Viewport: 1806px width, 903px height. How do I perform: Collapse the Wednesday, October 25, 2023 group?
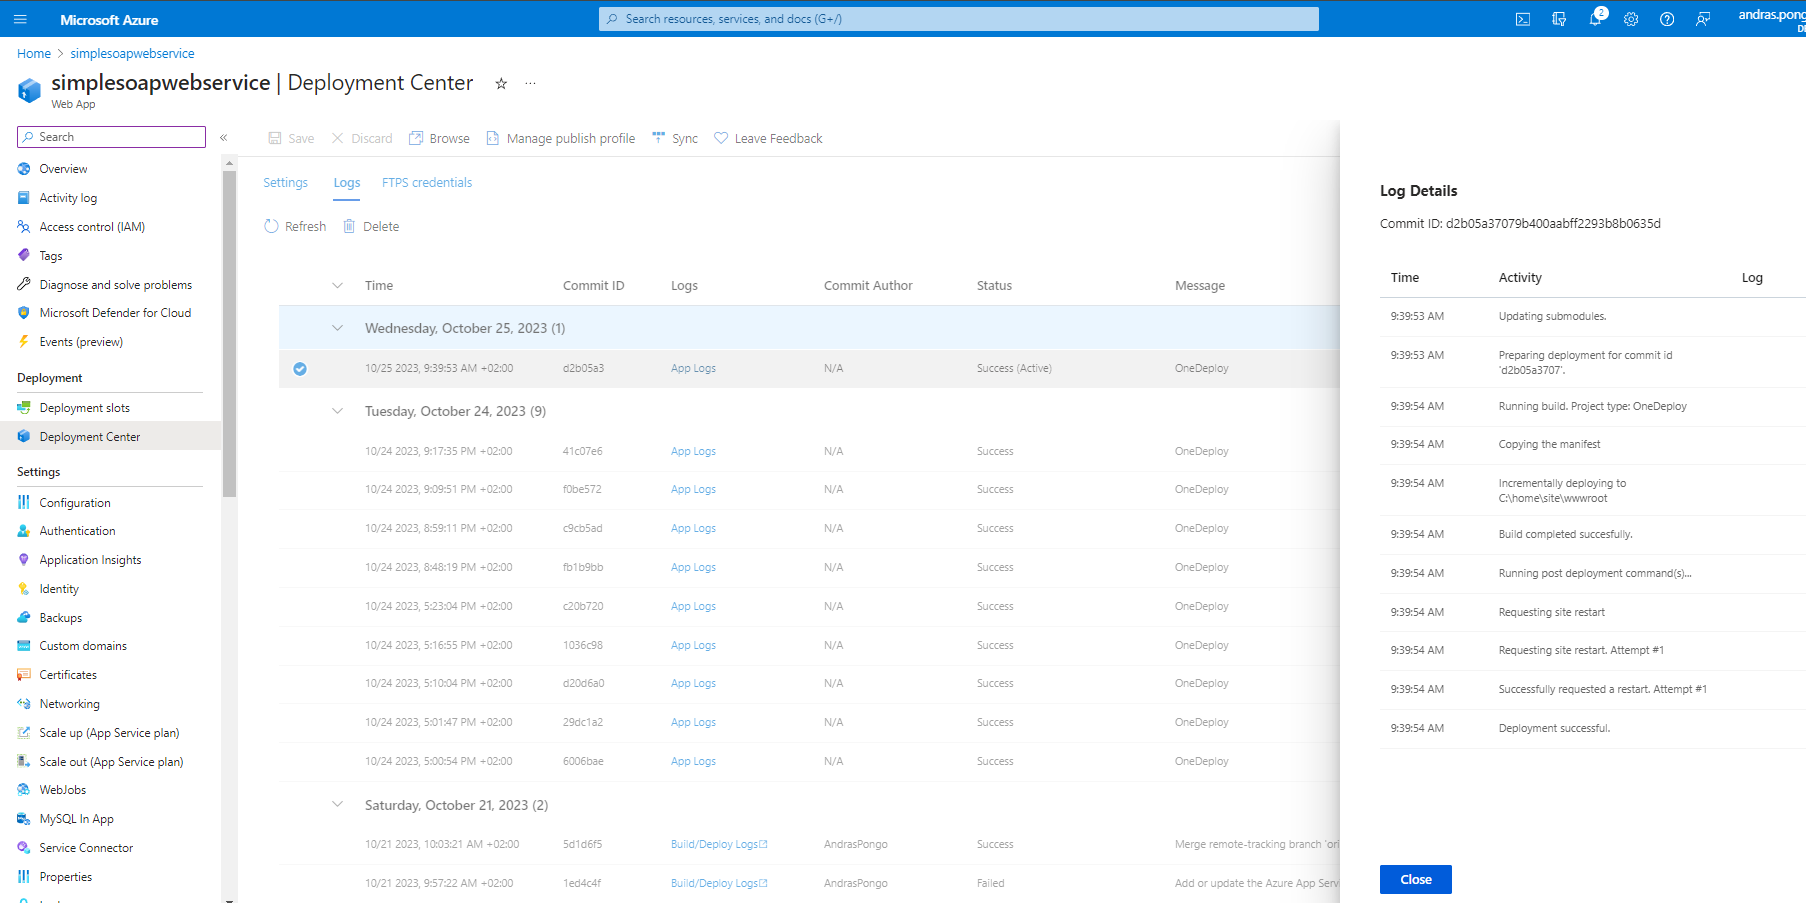[x=337, y=328]
